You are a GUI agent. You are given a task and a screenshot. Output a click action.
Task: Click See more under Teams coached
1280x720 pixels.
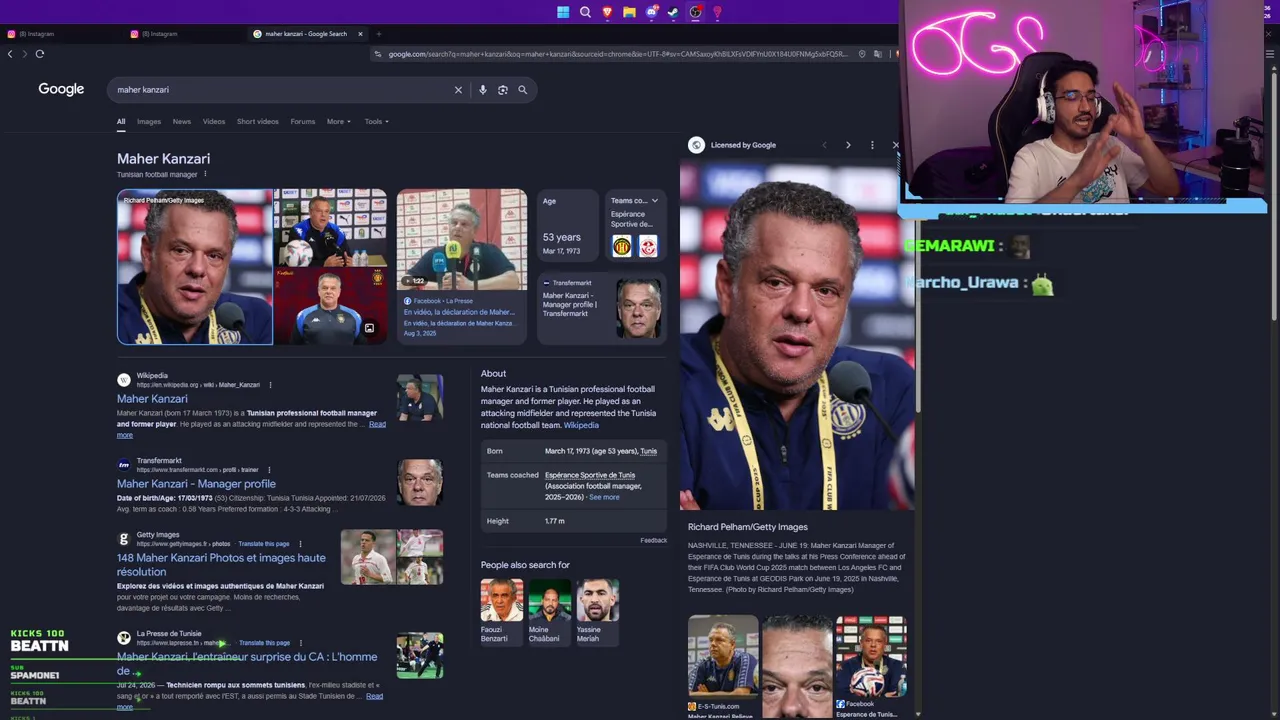point(604,497)
